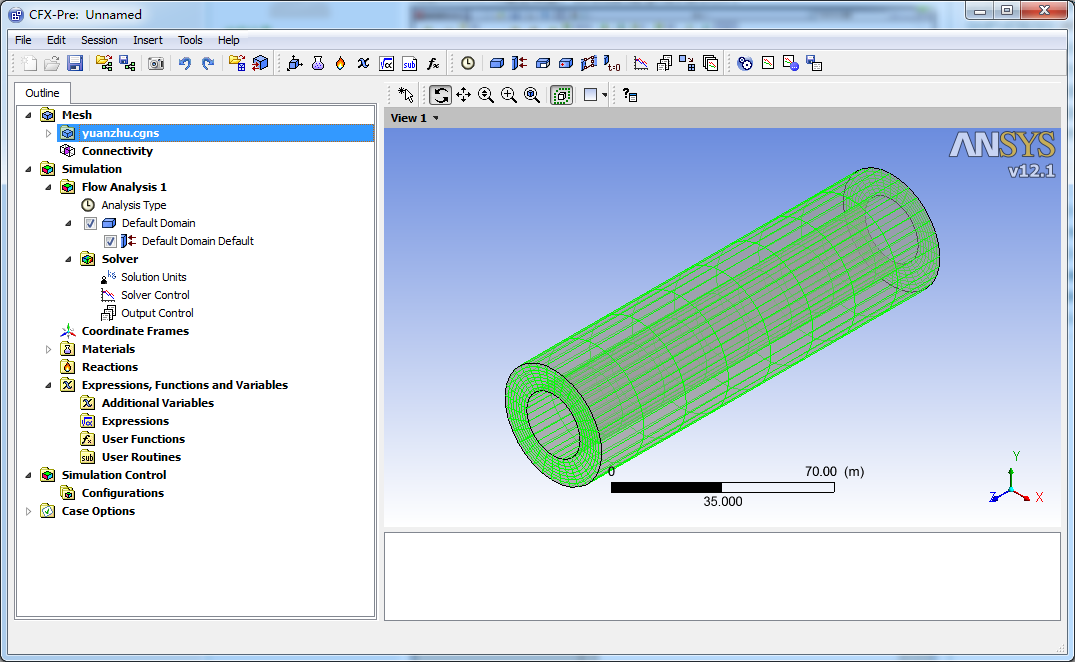This screenshot has height=662, width=1075.
Task: Select the Pan view tool
Action: [463, 95]
